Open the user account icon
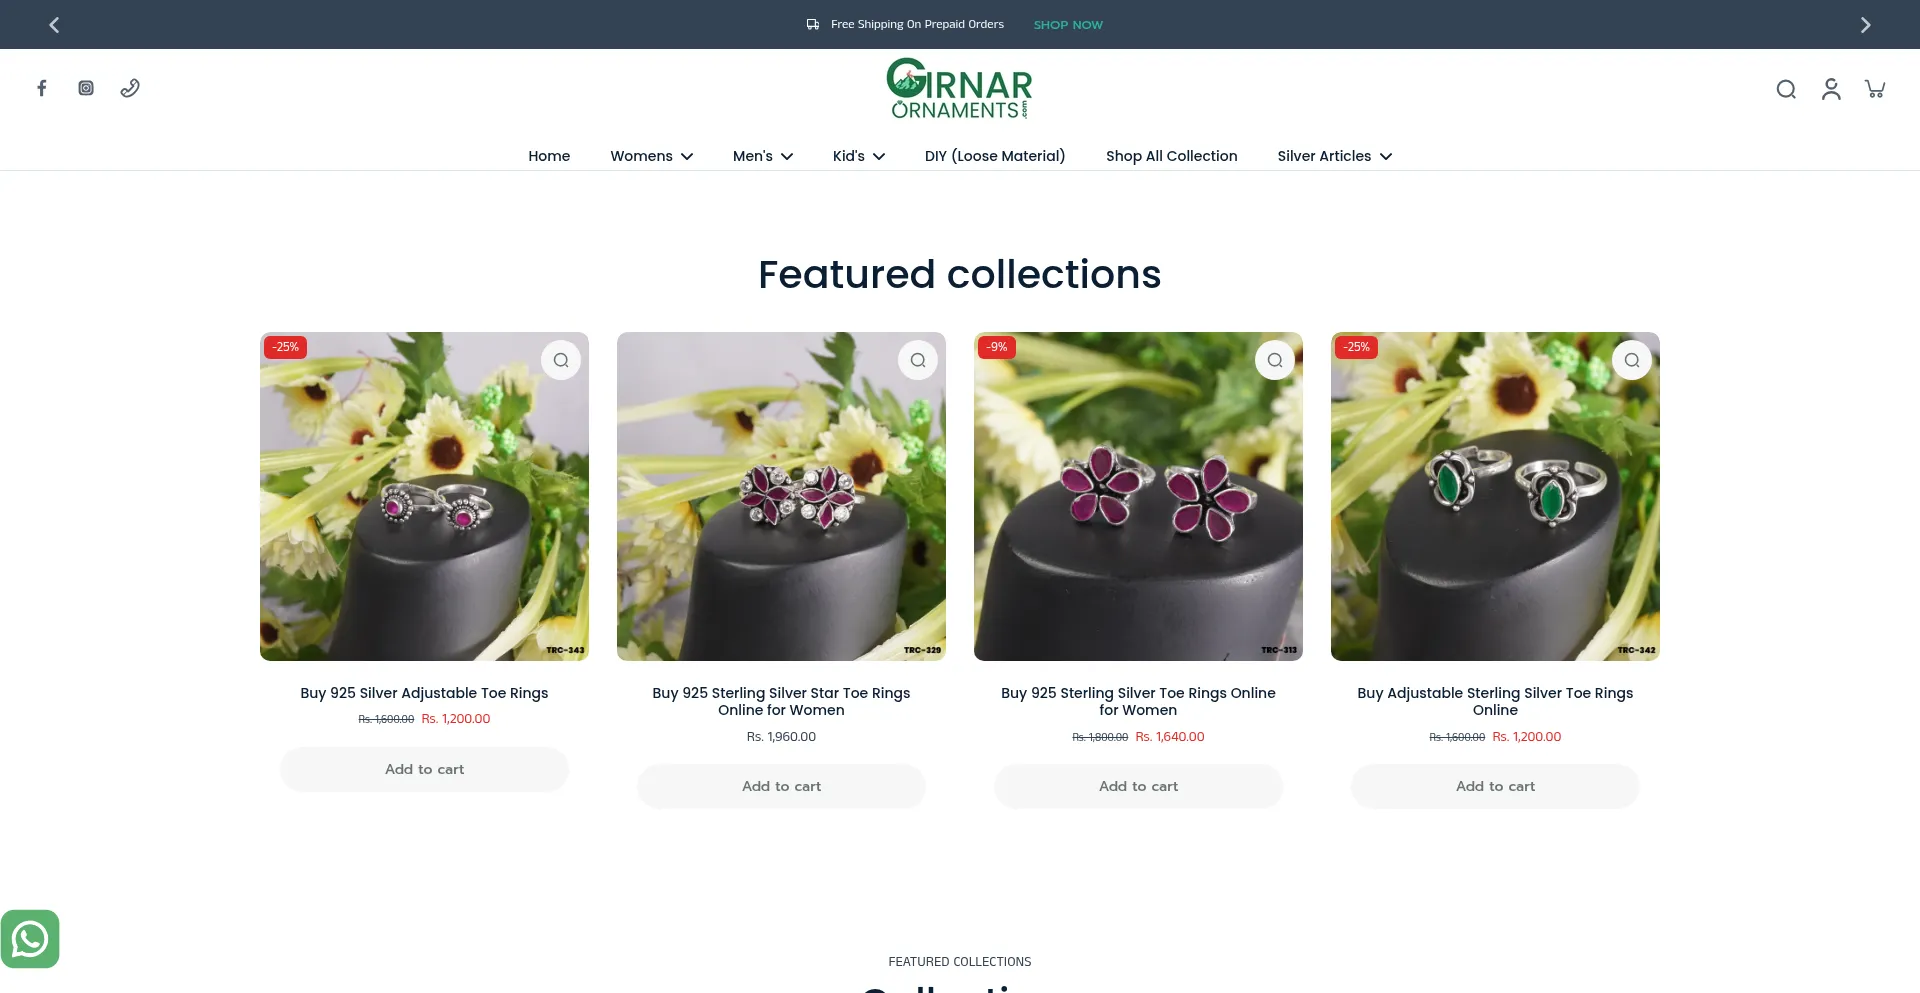This screenshot has width=1920, height=993. (1831, 89)
